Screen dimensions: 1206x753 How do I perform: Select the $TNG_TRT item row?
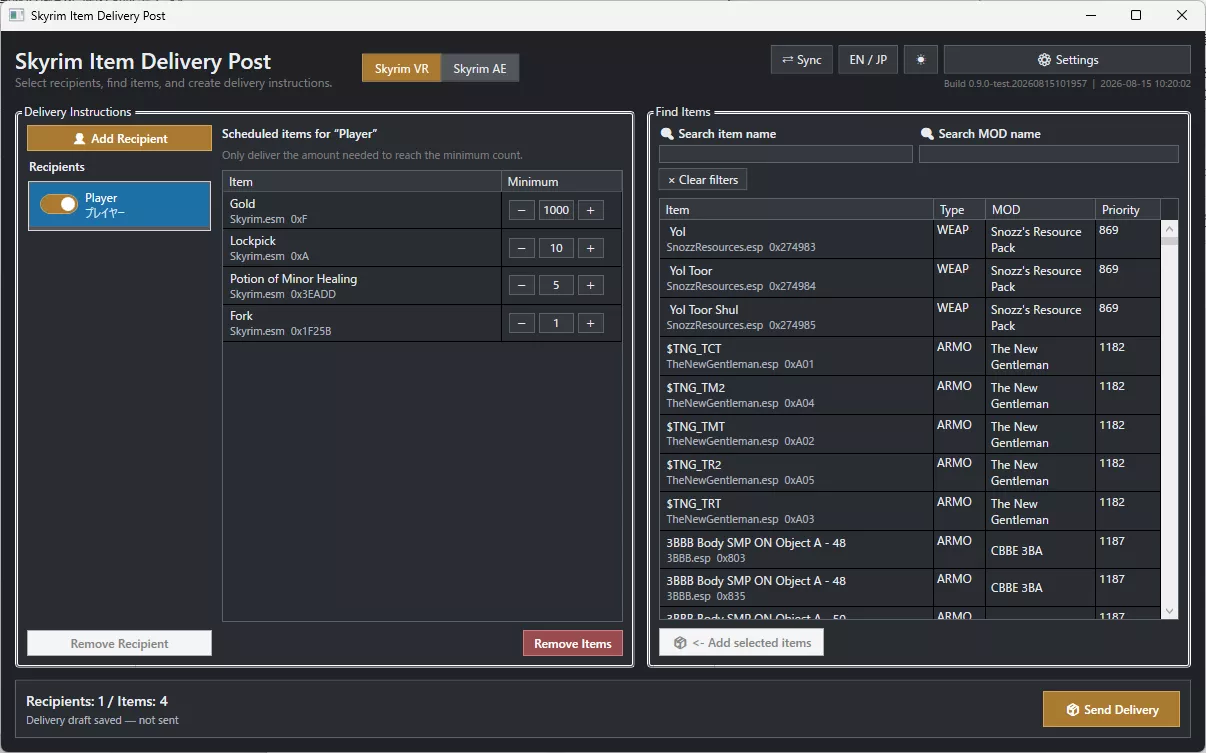pos(910,511)
